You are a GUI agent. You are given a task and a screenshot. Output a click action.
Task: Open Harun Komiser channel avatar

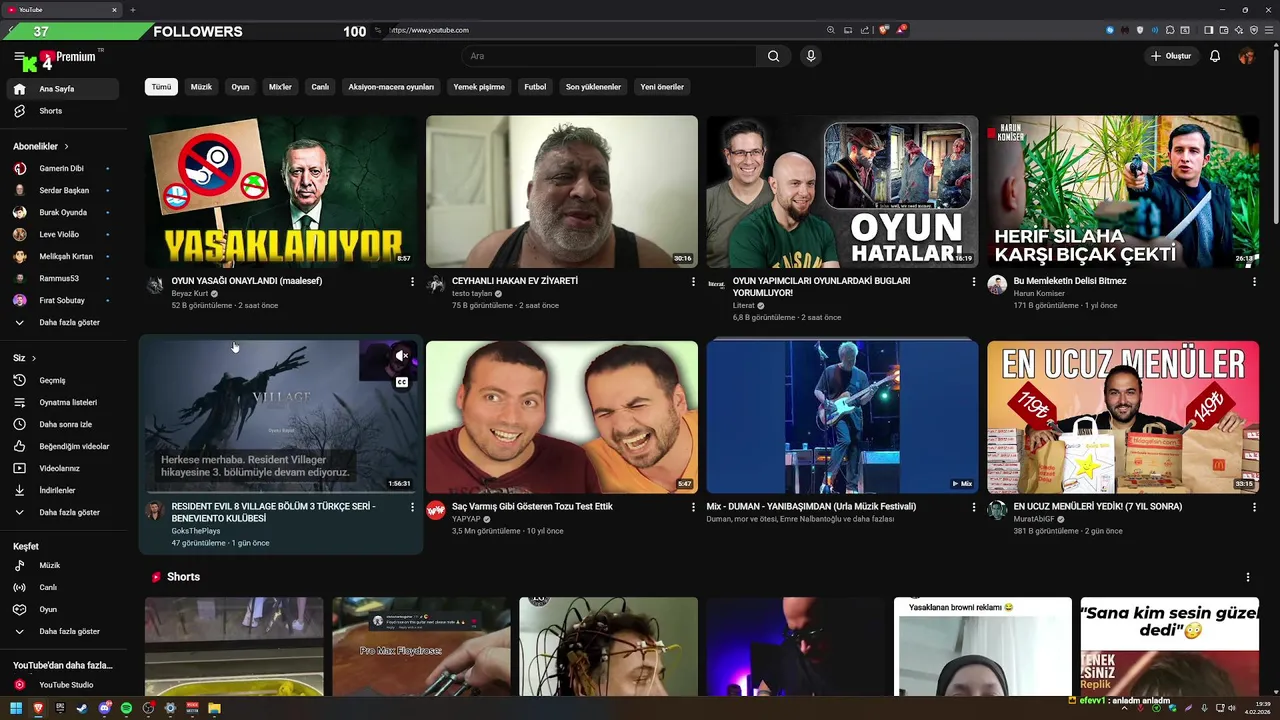997,285
